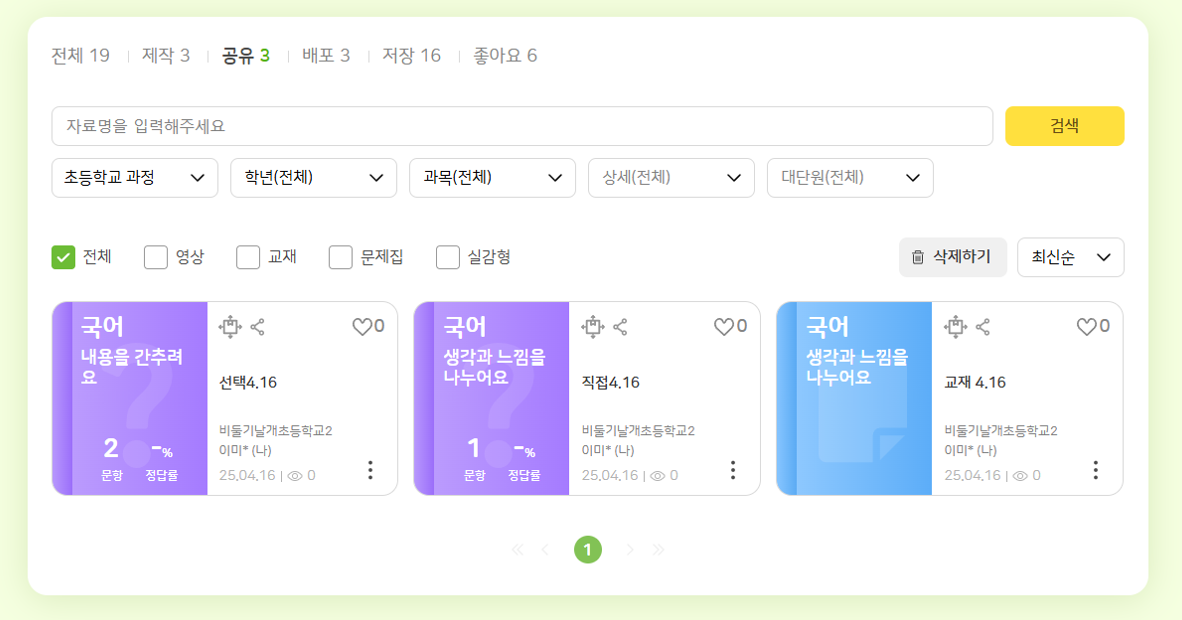Expand the 초등학교 과정 dropdown

(135, 178)
